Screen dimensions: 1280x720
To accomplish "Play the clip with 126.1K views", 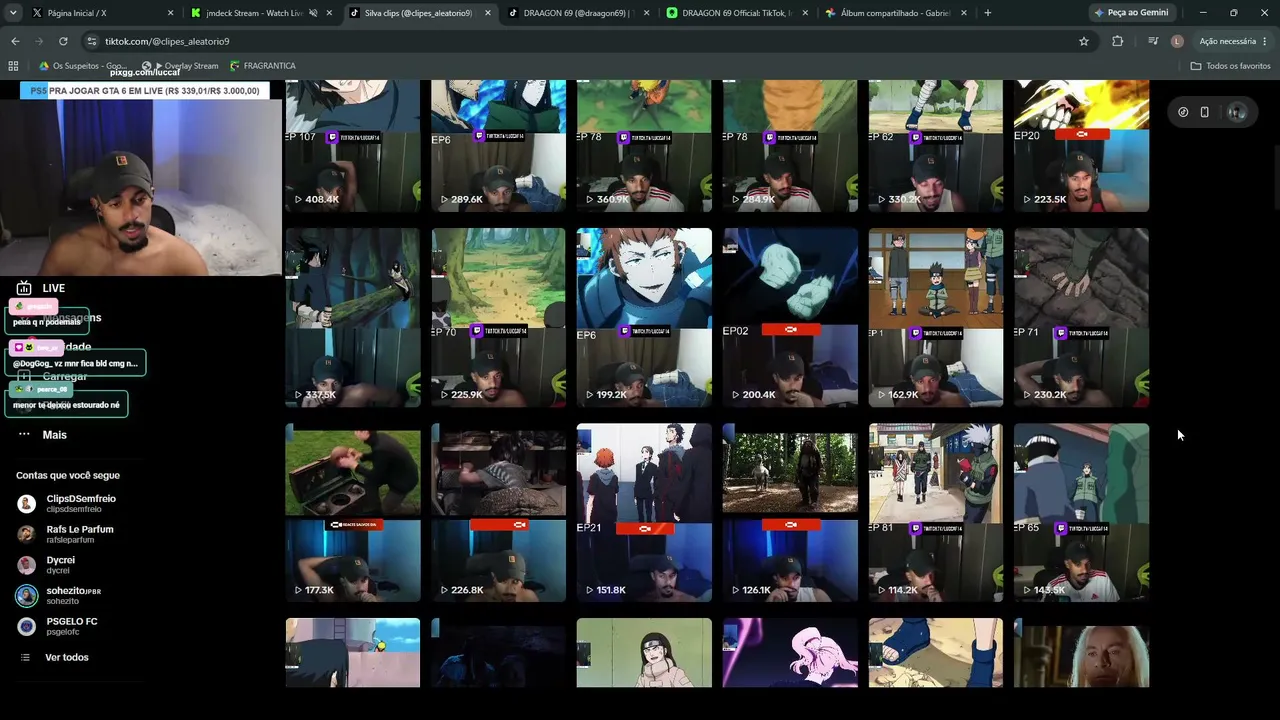I will click(790, 512).
